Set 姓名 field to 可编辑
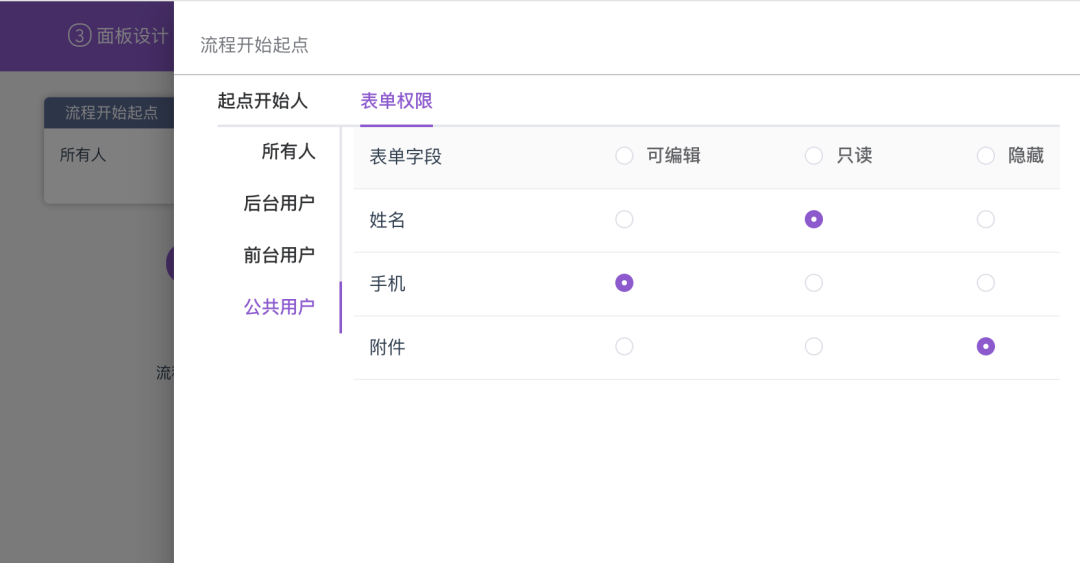This screenshot has height=563, width=1080. (625, 220)
